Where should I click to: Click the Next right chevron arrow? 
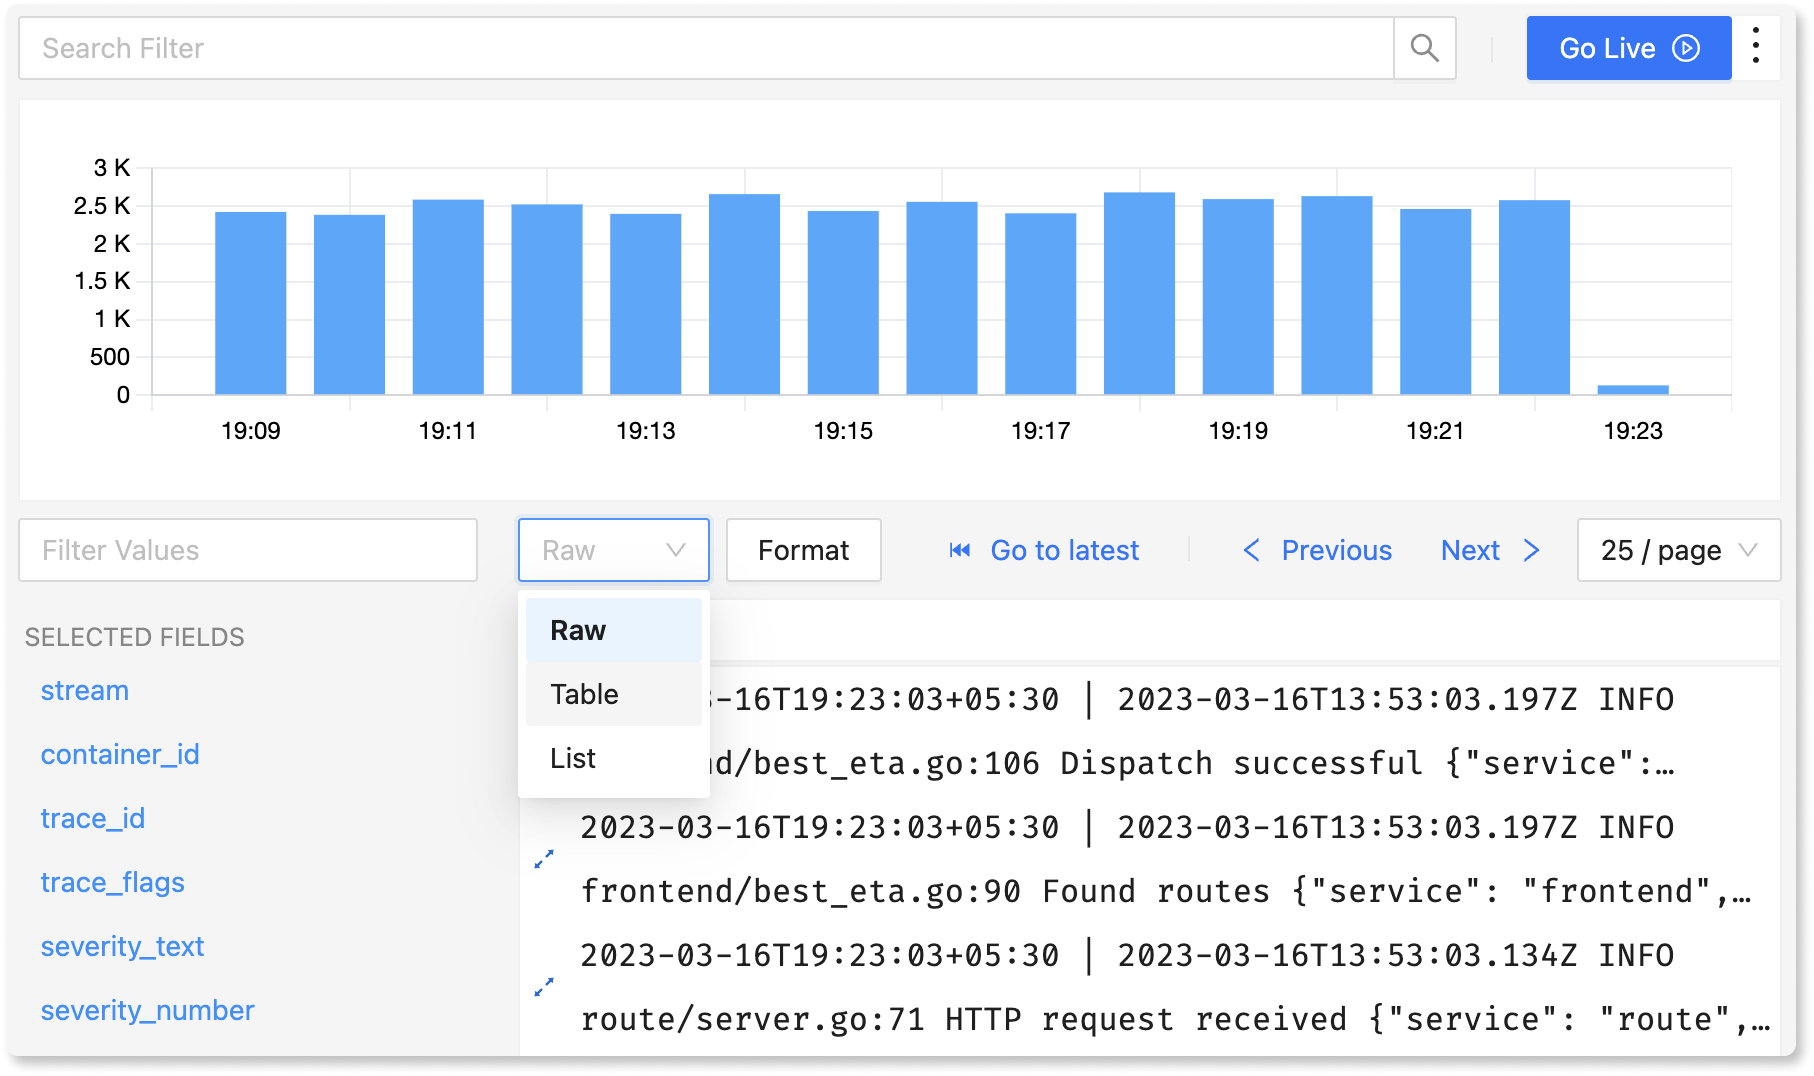point(1531,550)
